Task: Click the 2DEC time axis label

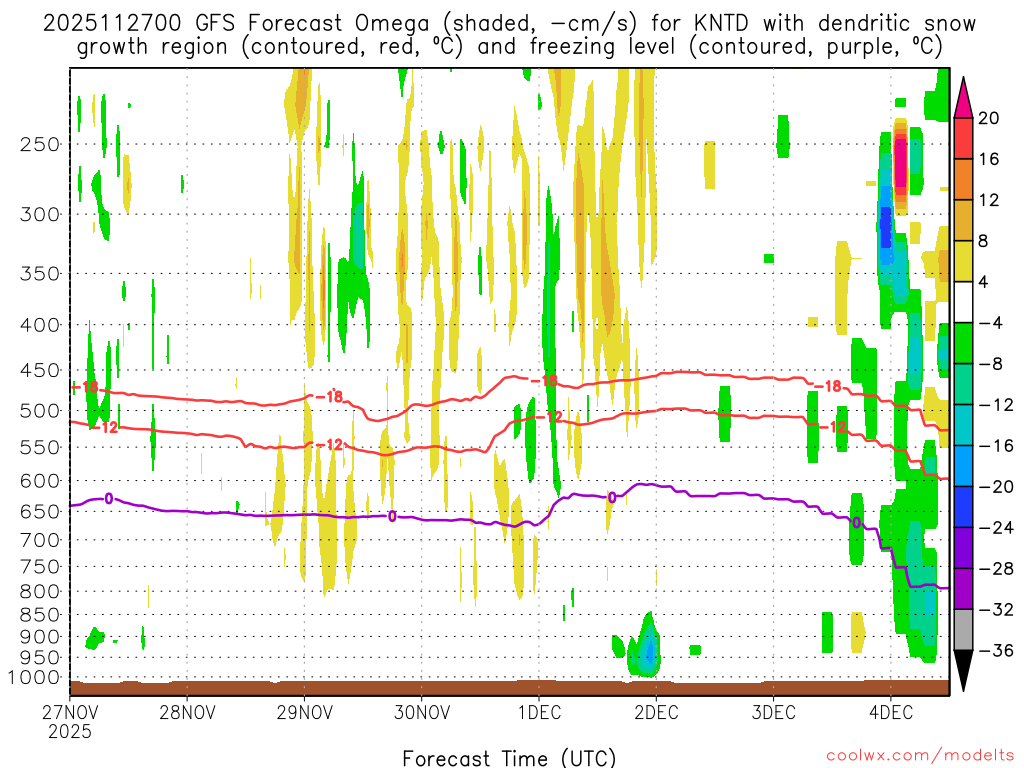Action: (x=656, y=712)
